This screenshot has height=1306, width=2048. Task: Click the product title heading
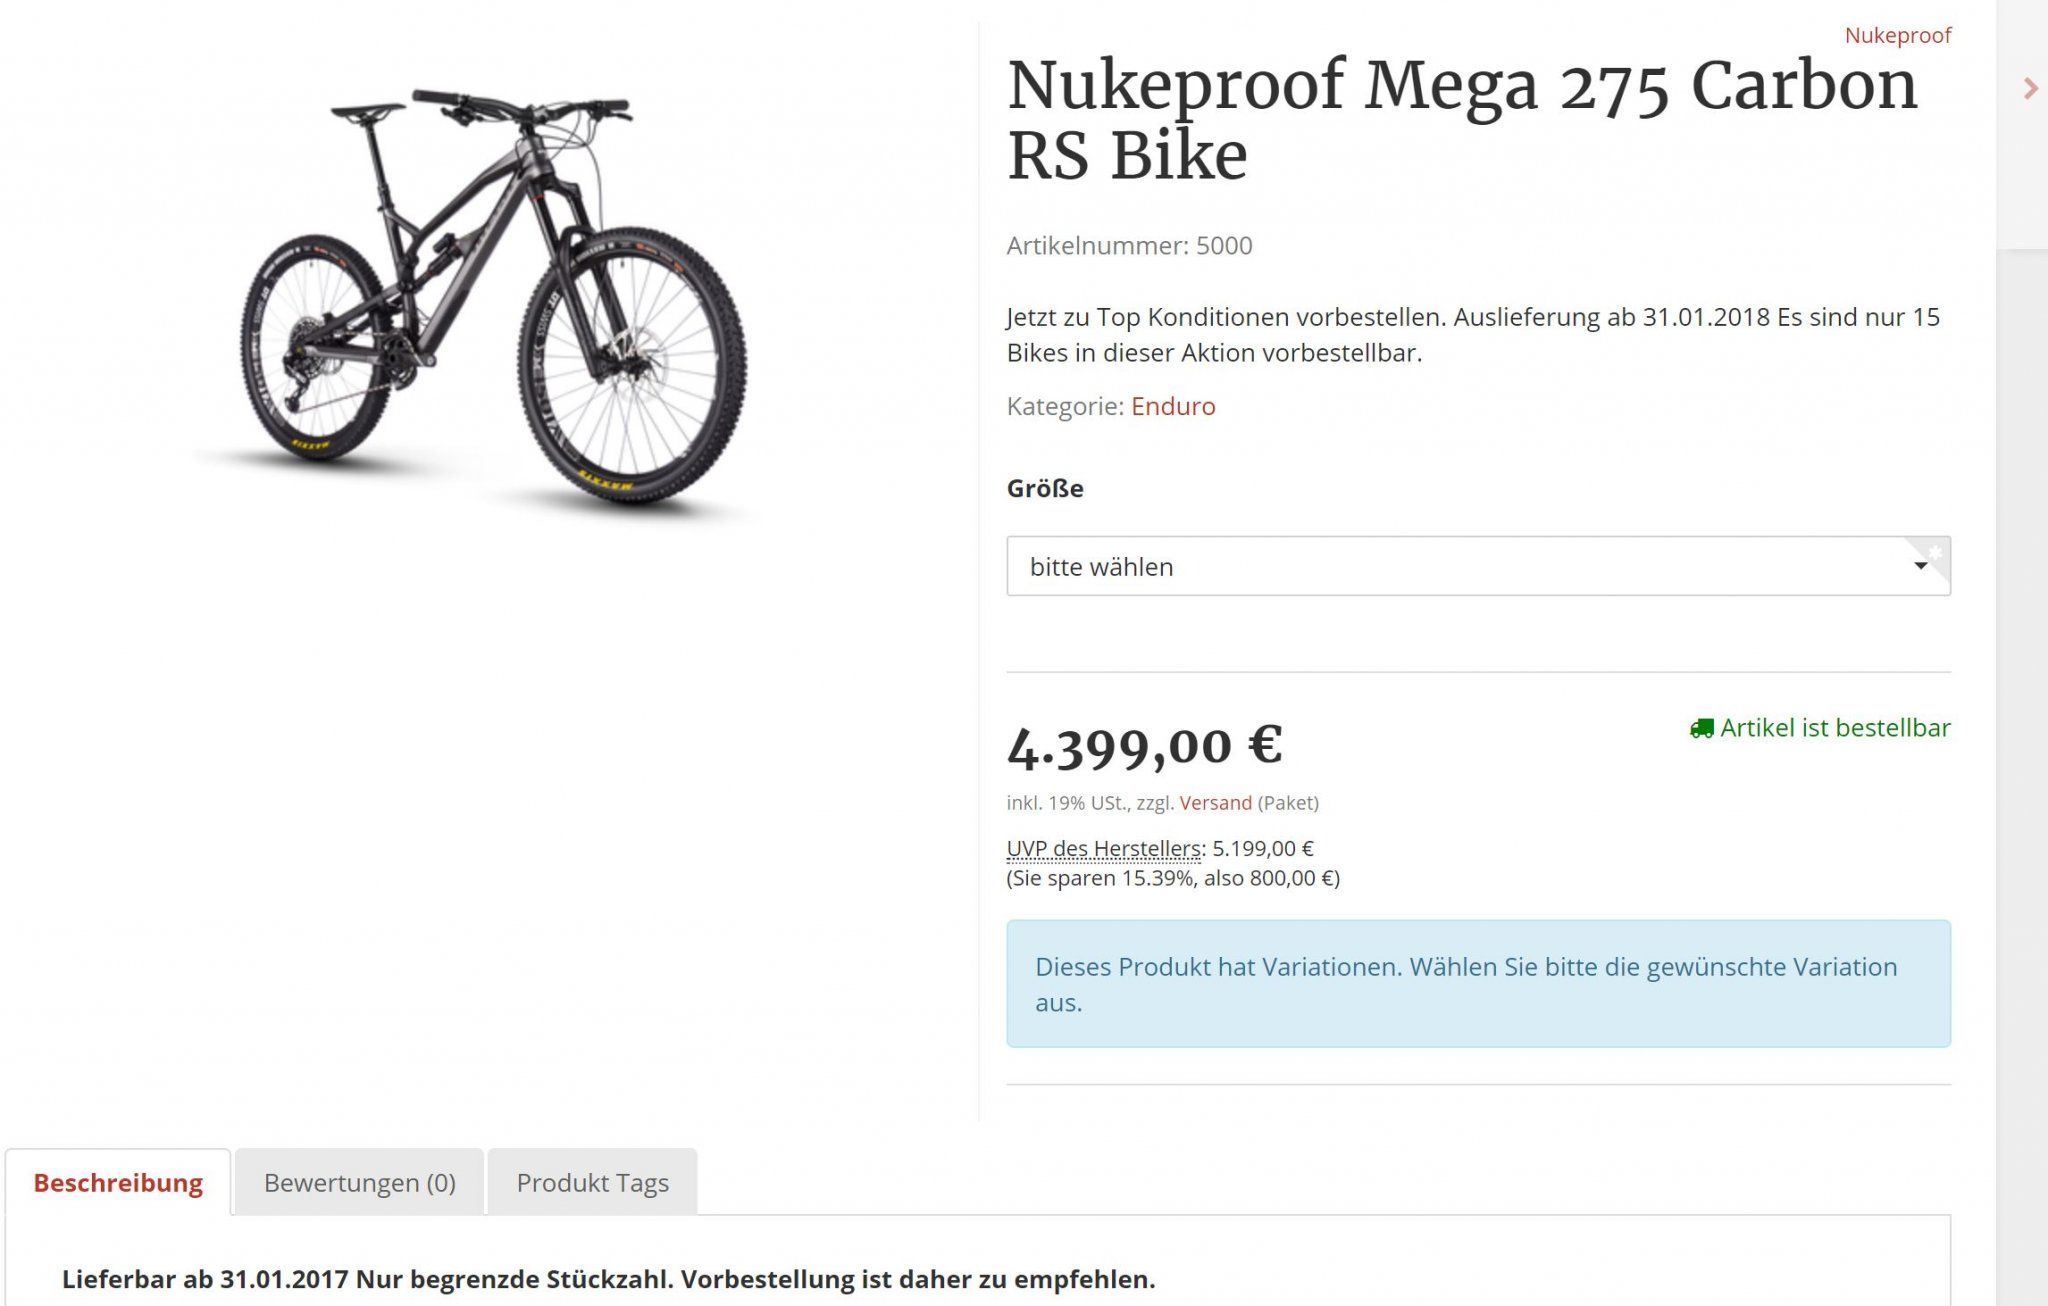[1460, 120]
